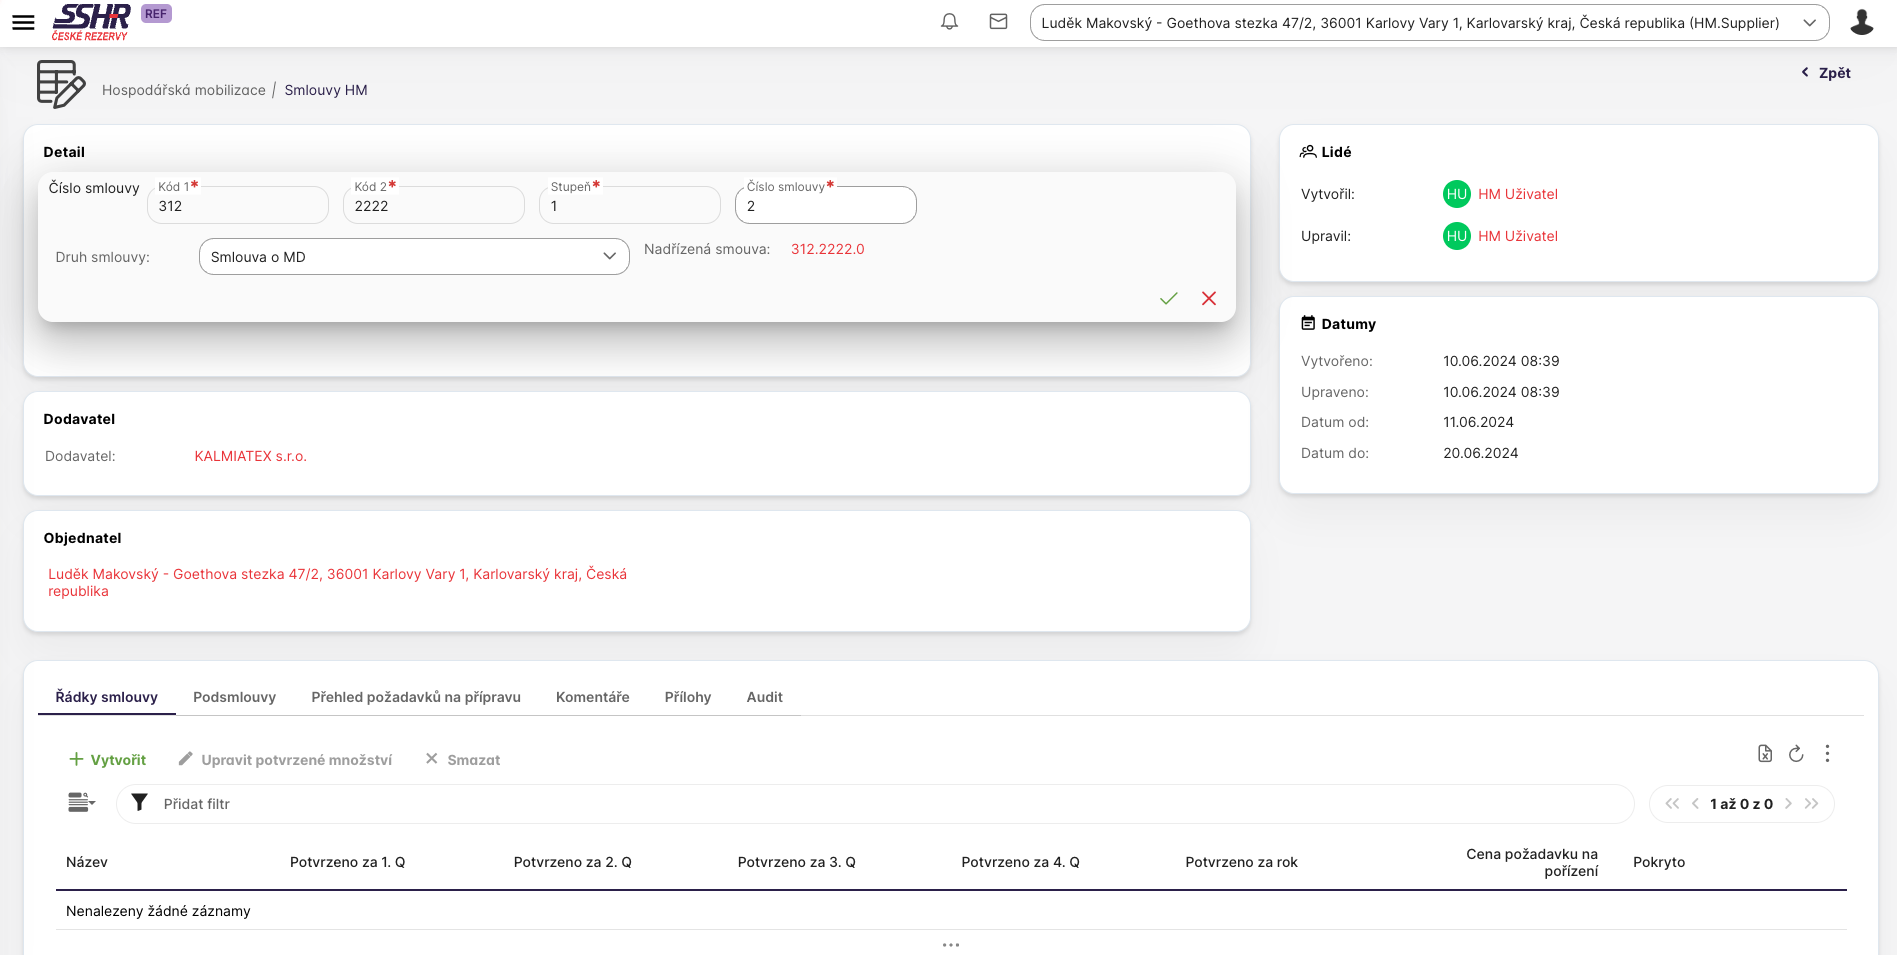1897x955 pixels.
Task: Confirm contract number edit with green checkmark
Action: pos(1168,298)
